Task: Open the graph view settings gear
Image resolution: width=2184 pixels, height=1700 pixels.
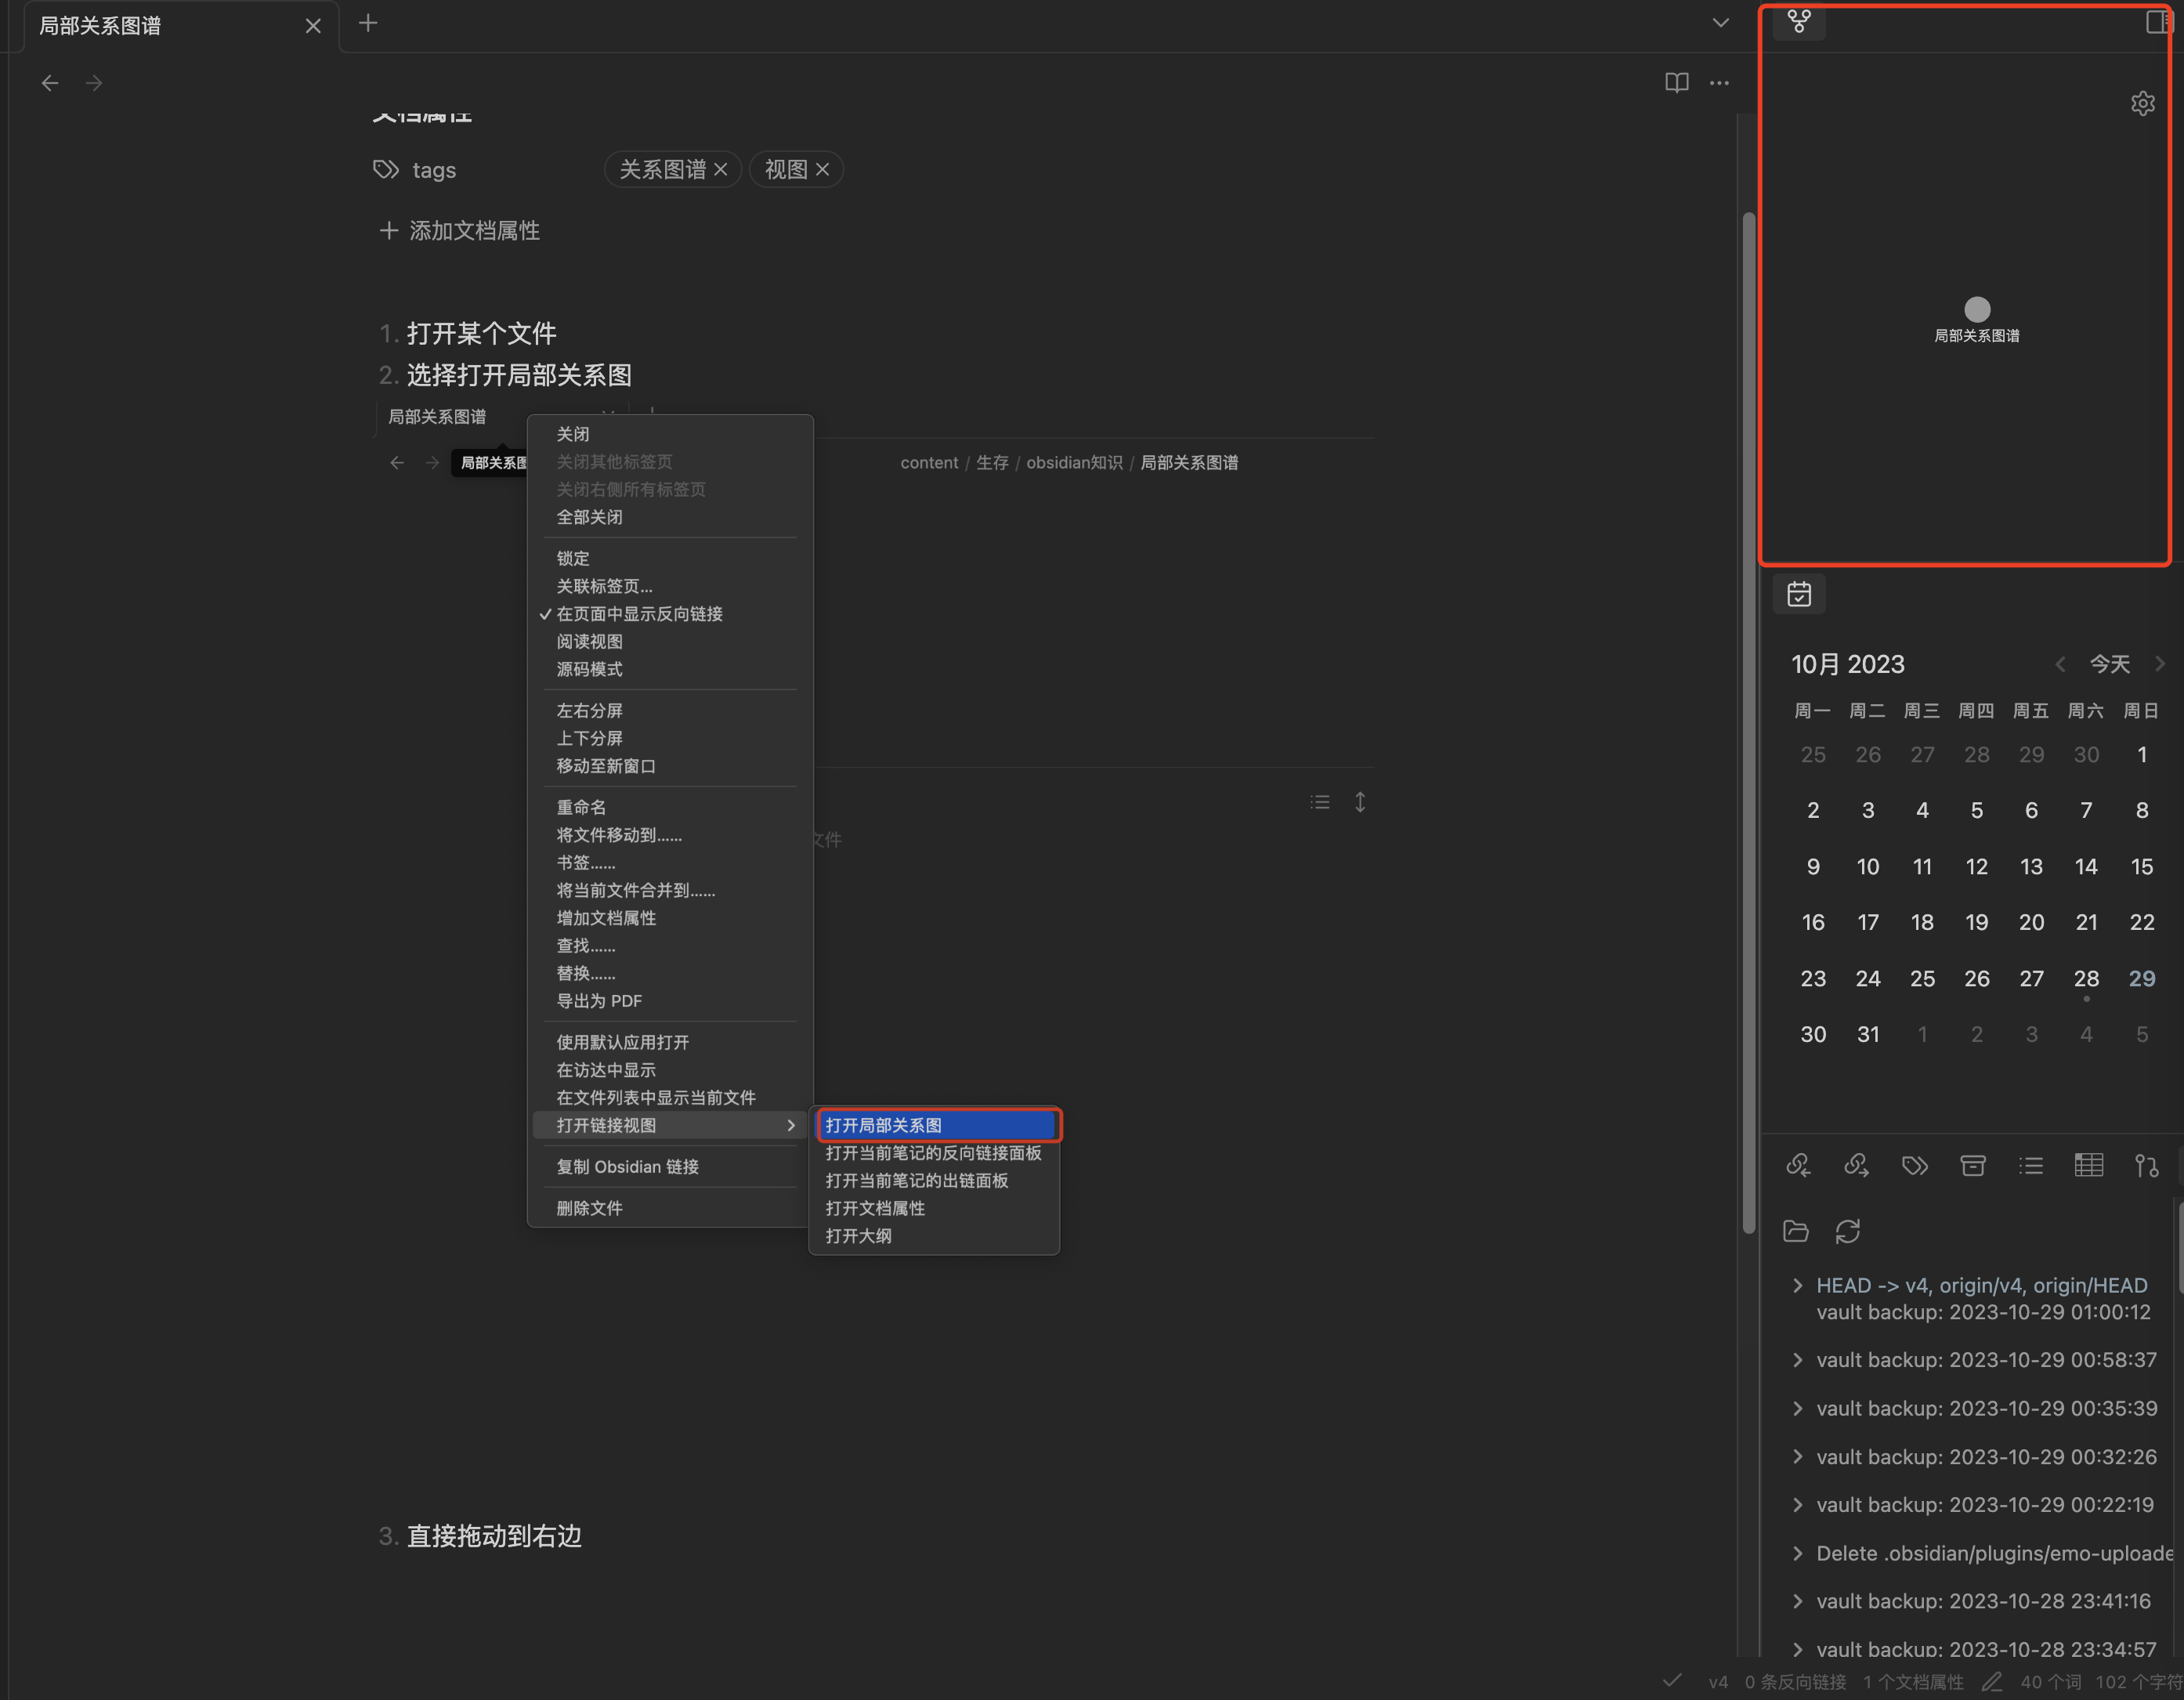Action: click(x=2142, y=103)
